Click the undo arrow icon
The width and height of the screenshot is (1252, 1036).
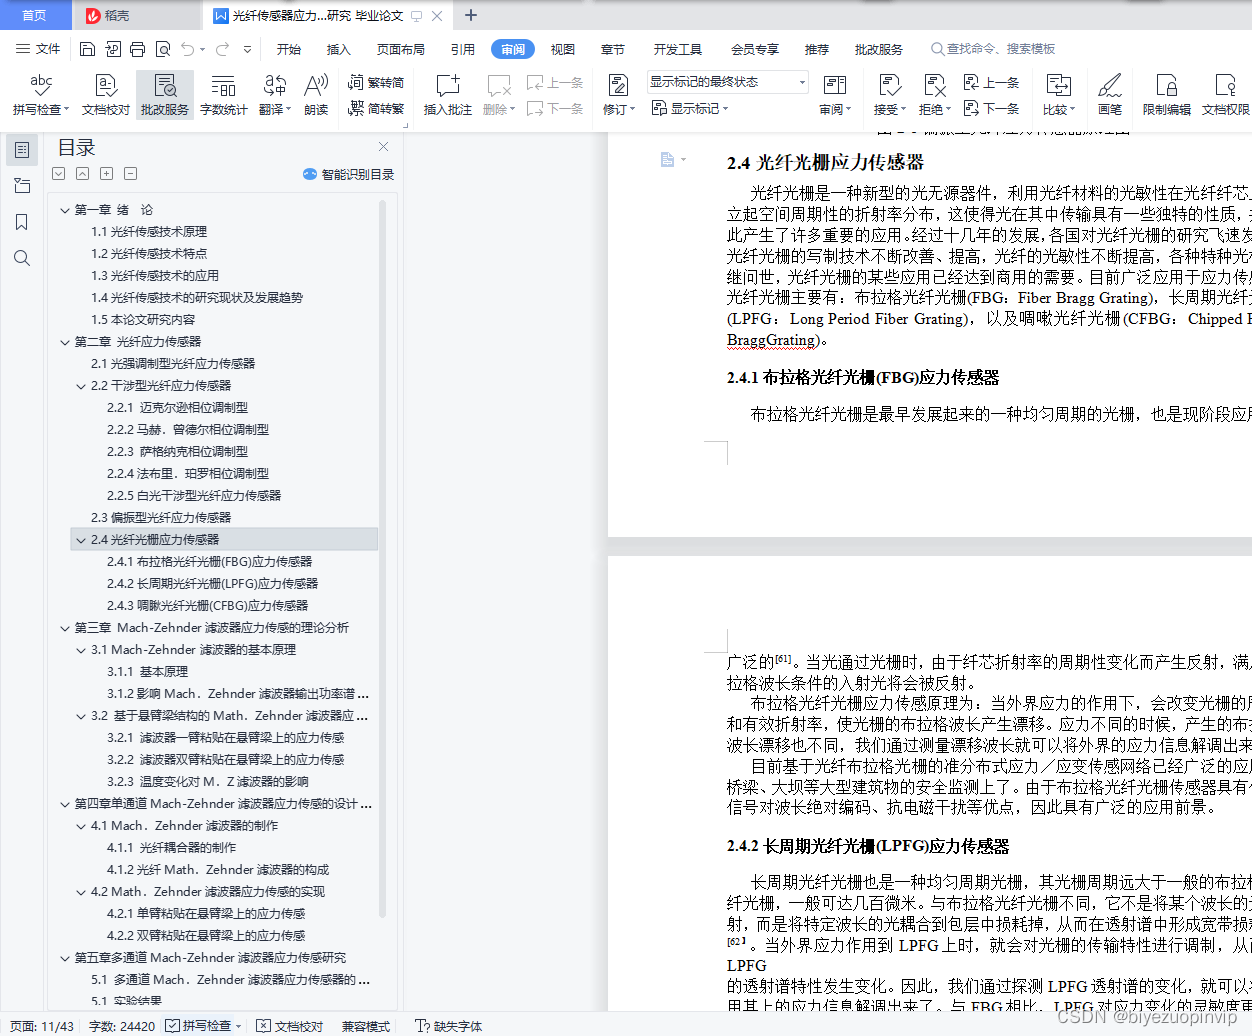[188, 49]
